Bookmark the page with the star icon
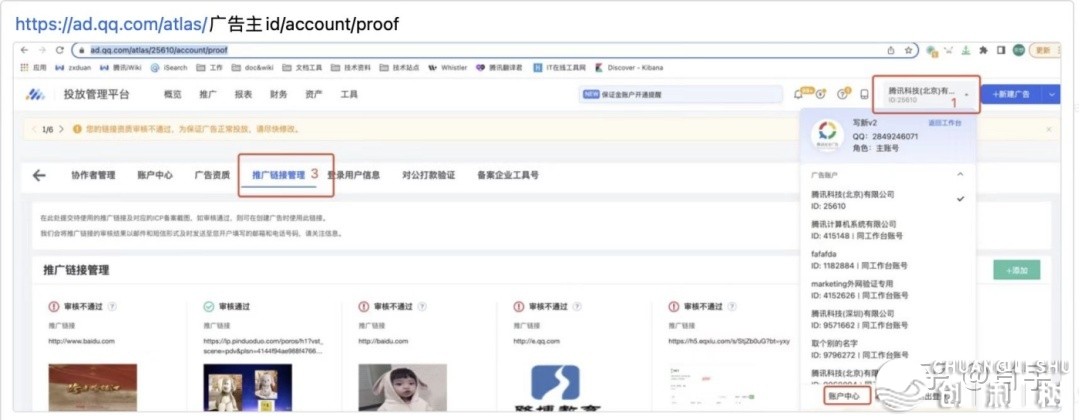Viewport: 1080px width, 420px height. (908, 50)
